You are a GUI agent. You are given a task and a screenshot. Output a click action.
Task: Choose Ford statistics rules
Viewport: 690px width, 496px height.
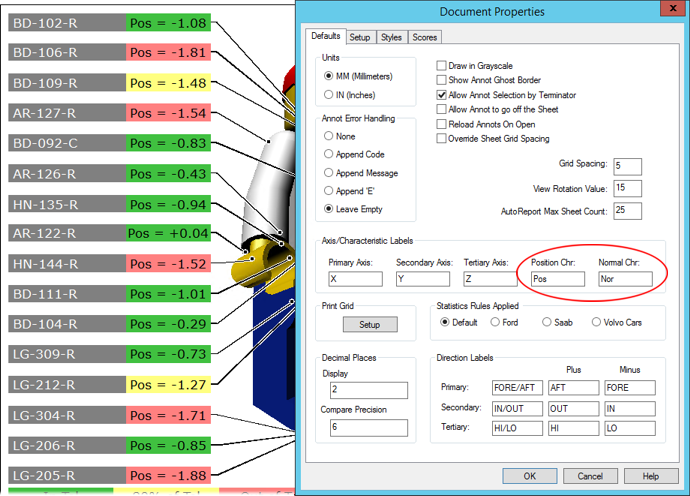click(x=496, y=322)
